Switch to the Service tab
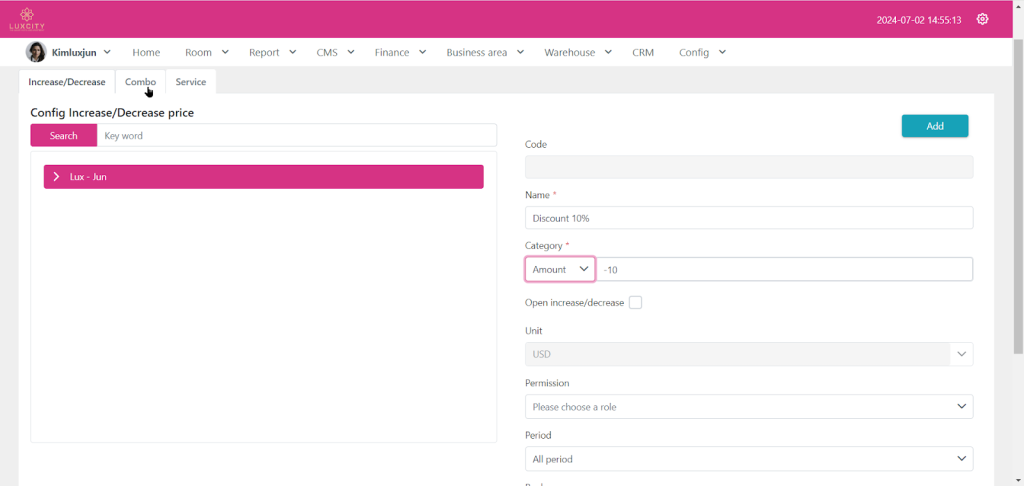Viewport: 1024px width, 486px height. (190, 82)
